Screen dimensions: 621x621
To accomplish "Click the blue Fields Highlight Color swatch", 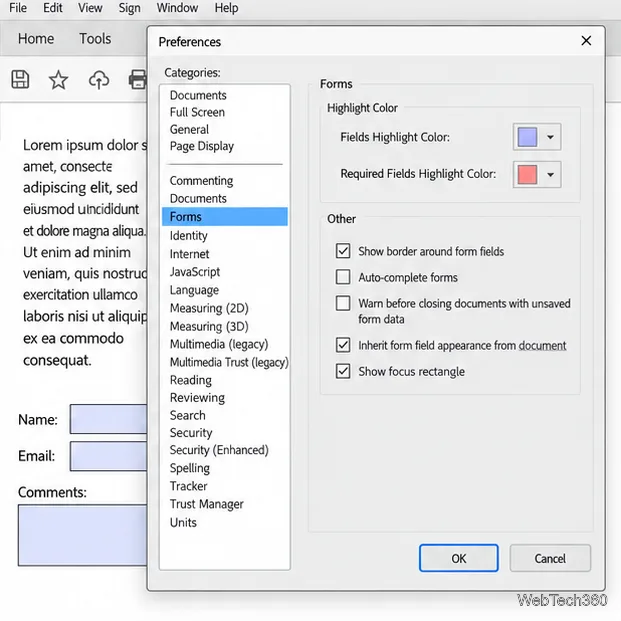I will [x=527, y=137].
